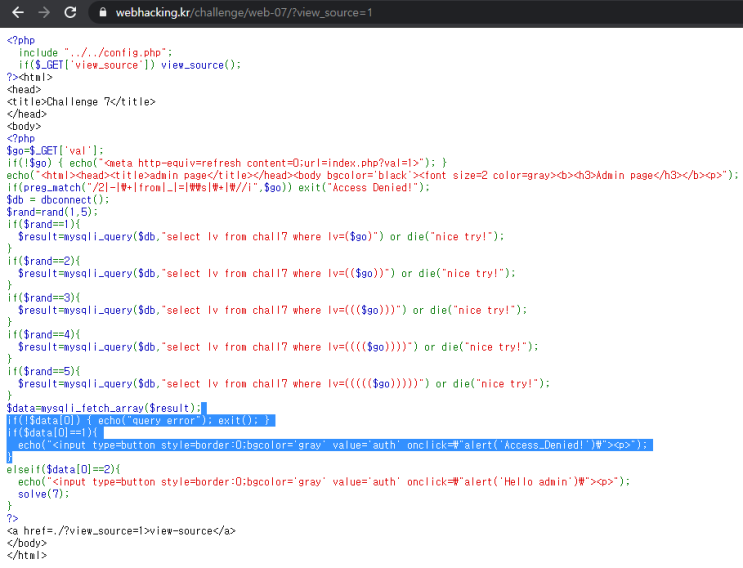Click the closing </body> tag line

[27, 543]
